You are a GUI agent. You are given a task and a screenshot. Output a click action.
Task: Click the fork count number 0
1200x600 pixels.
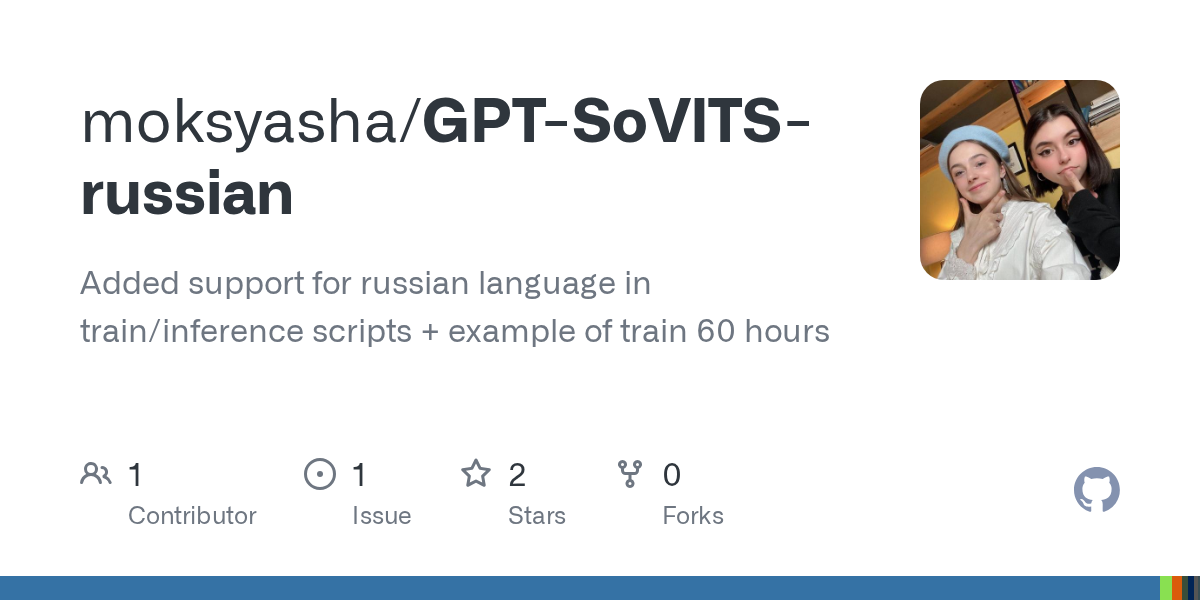click(x=672, y=475)
